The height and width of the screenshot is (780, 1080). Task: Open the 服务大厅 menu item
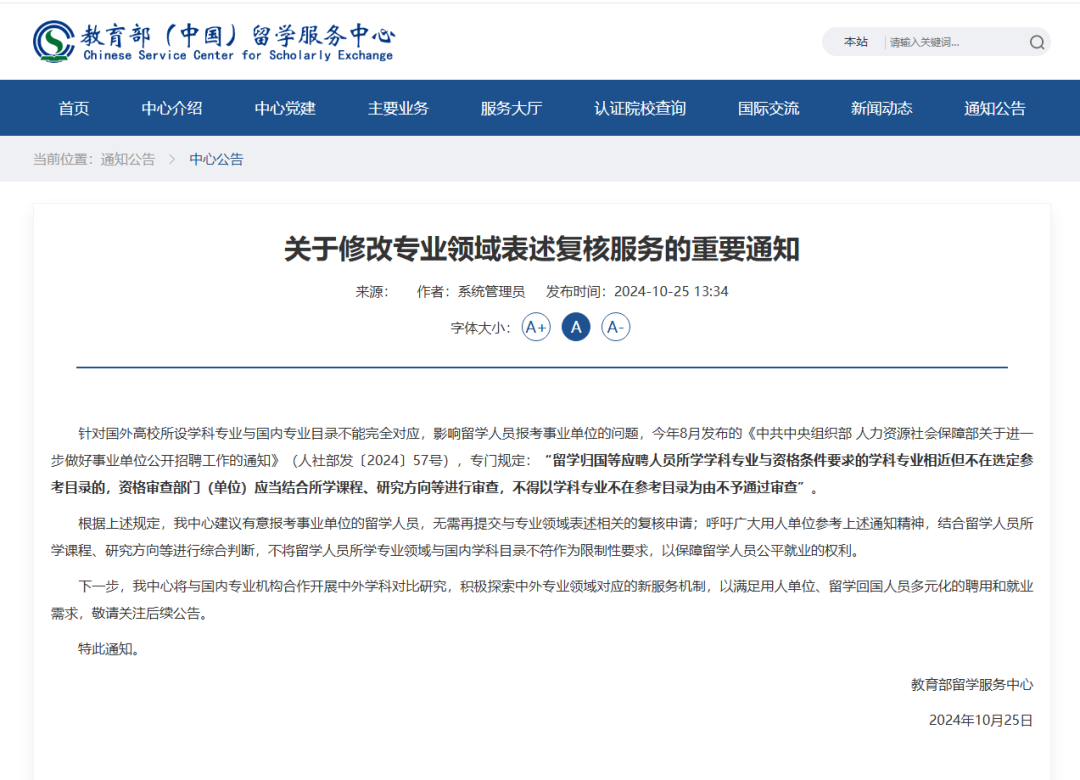pos(511,108)
